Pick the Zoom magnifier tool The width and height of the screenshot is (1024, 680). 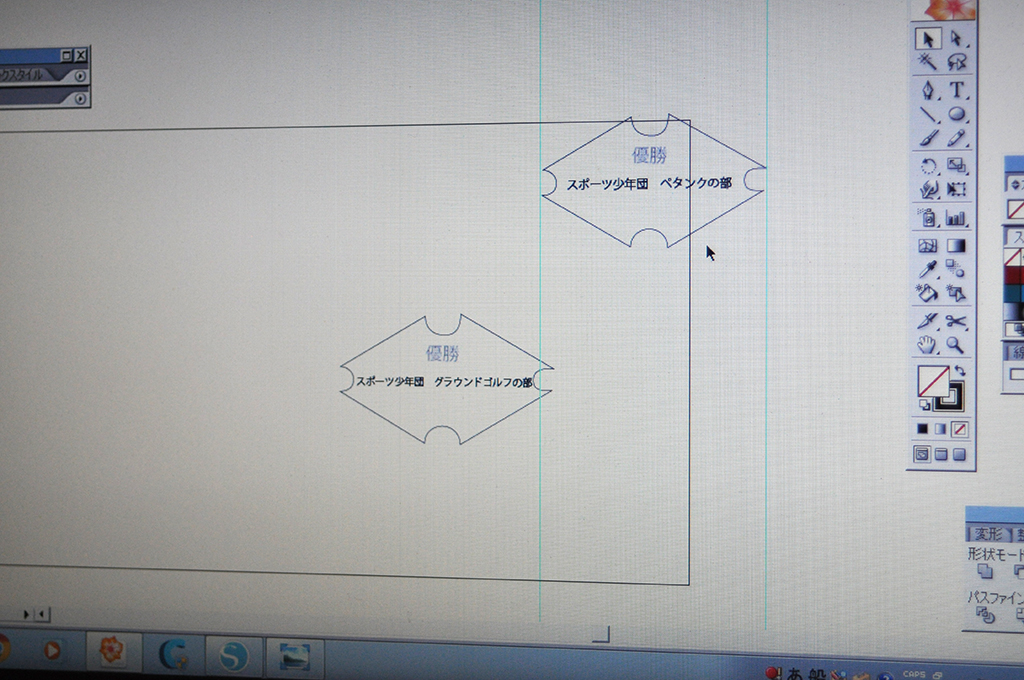(957, 345)
